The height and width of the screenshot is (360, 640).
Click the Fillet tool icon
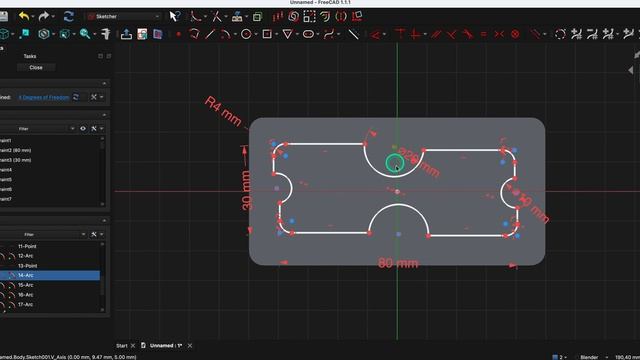[x=196, y=16]
